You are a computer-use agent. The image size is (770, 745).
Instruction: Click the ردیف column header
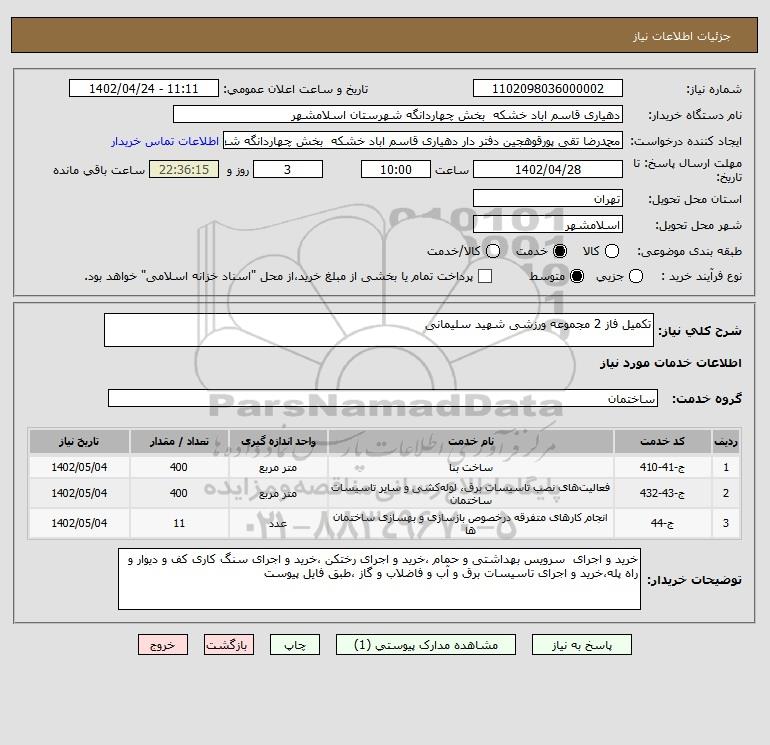tap(726, 441)
